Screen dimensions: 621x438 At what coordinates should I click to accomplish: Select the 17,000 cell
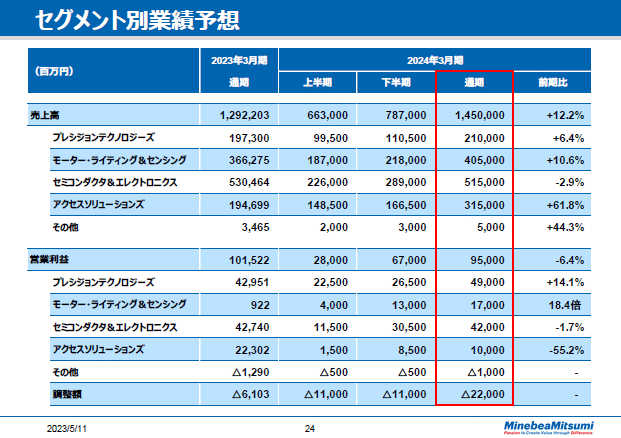pyautogui.click(x=488, y=305)
